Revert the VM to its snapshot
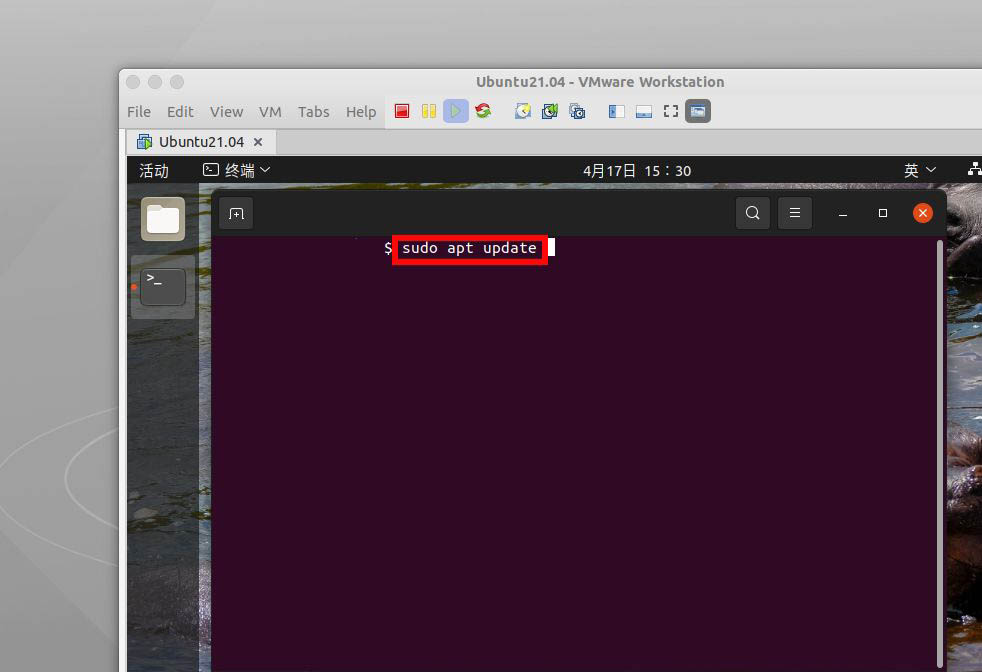This screenshot has width=982, height=672. pos(550,111)
